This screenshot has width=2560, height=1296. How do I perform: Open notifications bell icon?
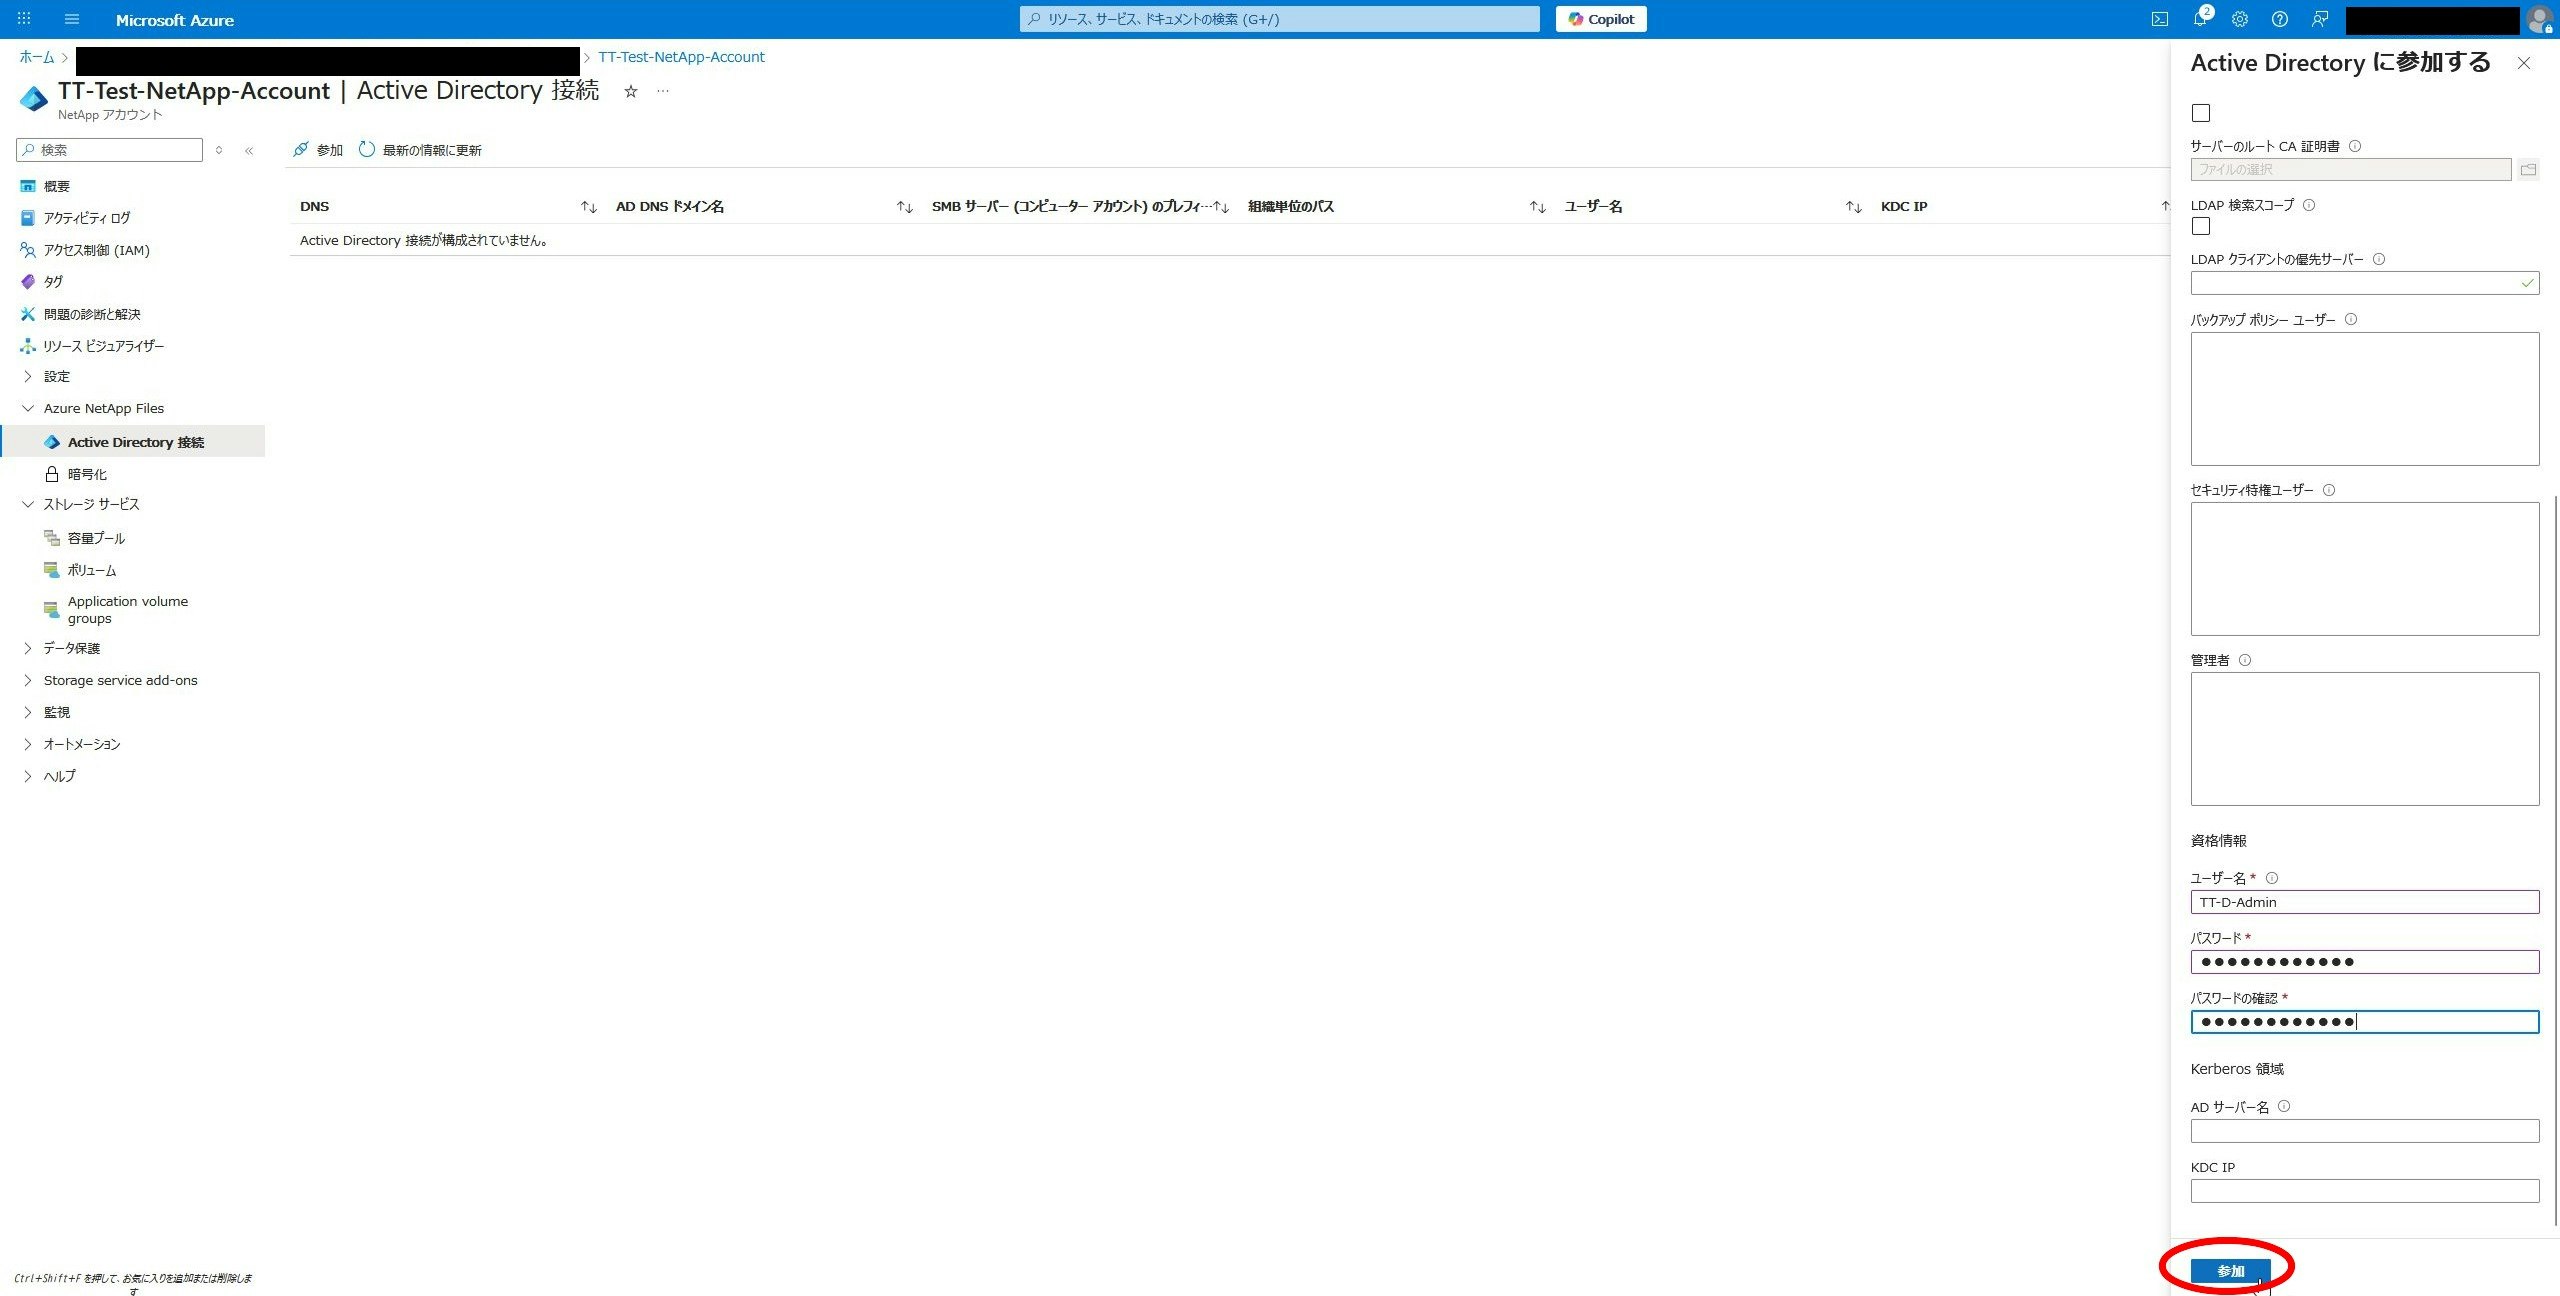tap(2199, 19)
